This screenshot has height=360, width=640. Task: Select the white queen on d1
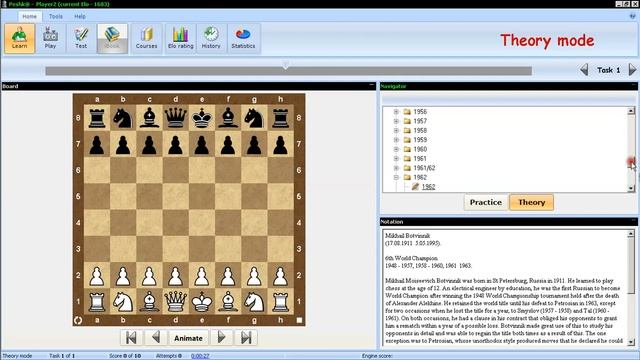[176, 301]
